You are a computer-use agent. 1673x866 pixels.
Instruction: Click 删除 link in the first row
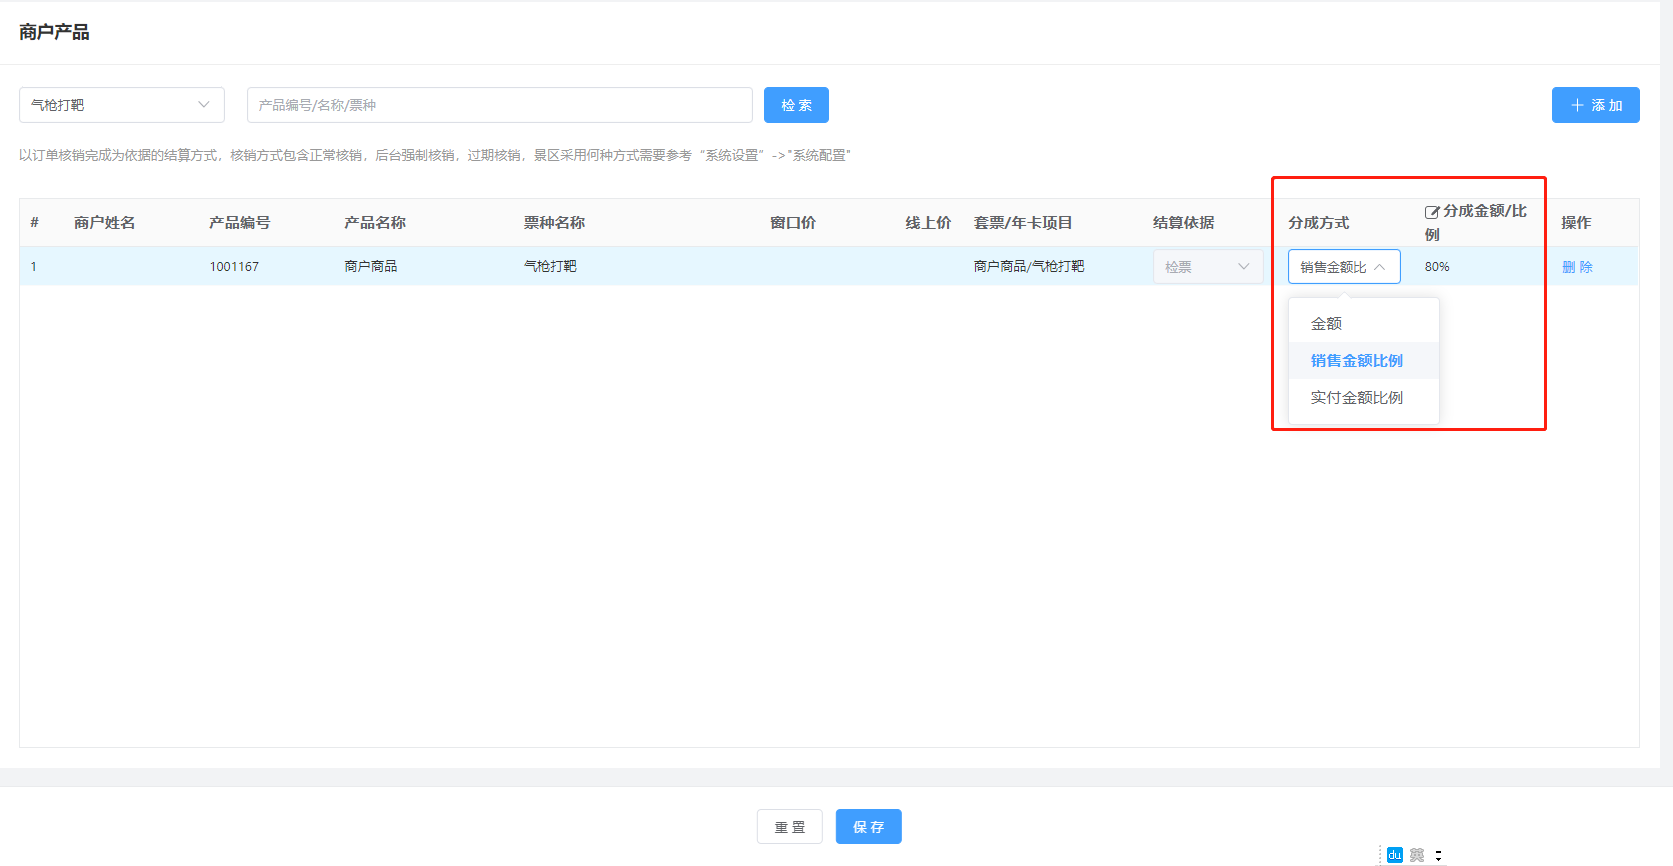[x=1577, y=267]
